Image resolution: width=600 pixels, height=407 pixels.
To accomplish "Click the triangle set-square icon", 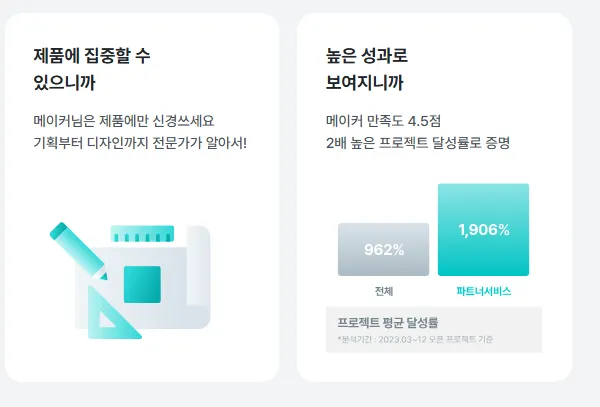I will click(x=114, y=313).
